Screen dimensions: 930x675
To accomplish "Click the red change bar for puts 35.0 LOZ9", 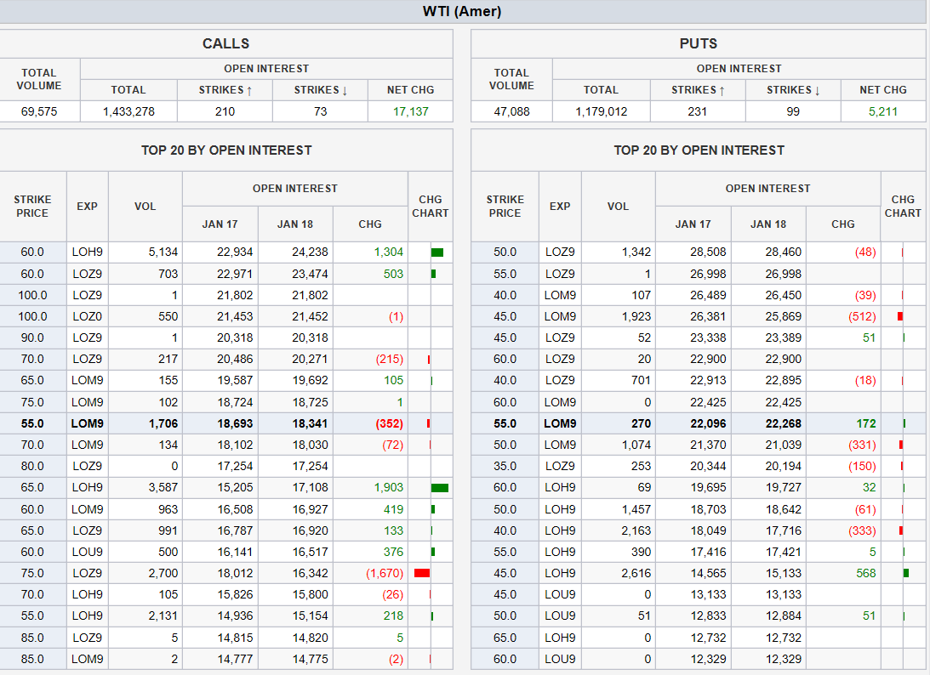I will (901, 467).
